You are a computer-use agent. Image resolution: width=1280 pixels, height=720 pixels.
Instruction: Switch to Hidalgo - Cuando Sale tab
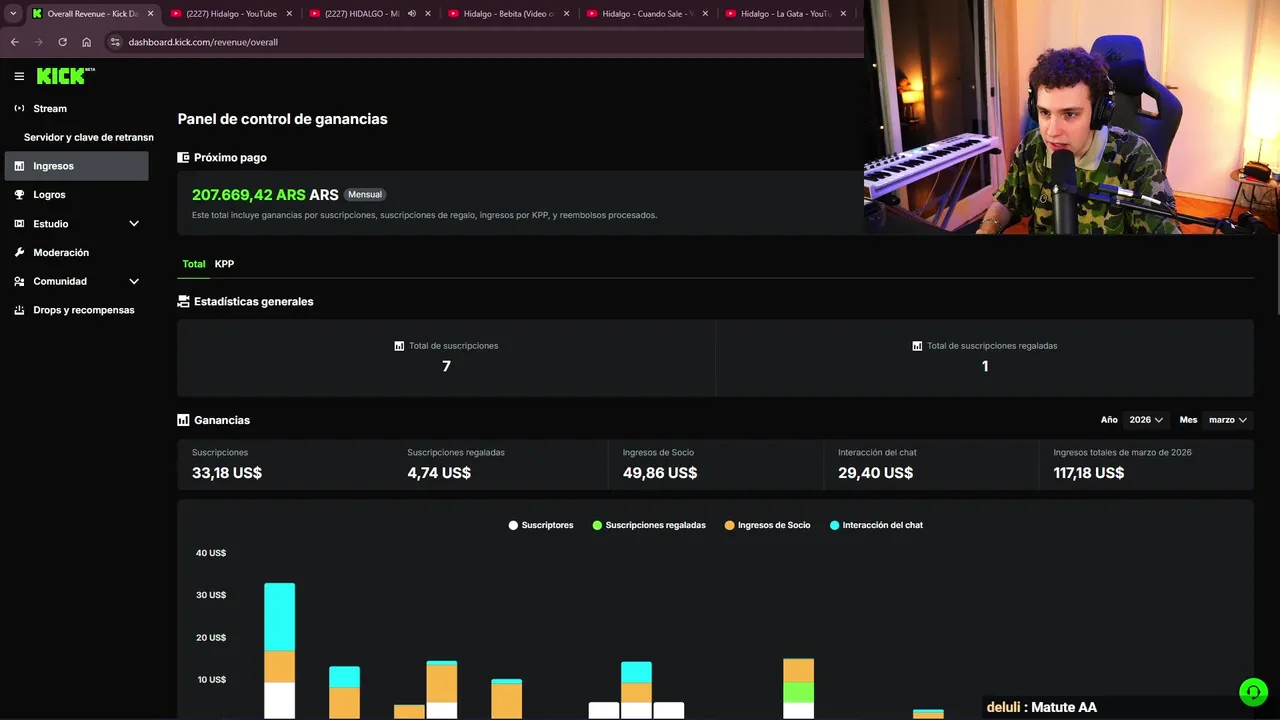point(647,14)
